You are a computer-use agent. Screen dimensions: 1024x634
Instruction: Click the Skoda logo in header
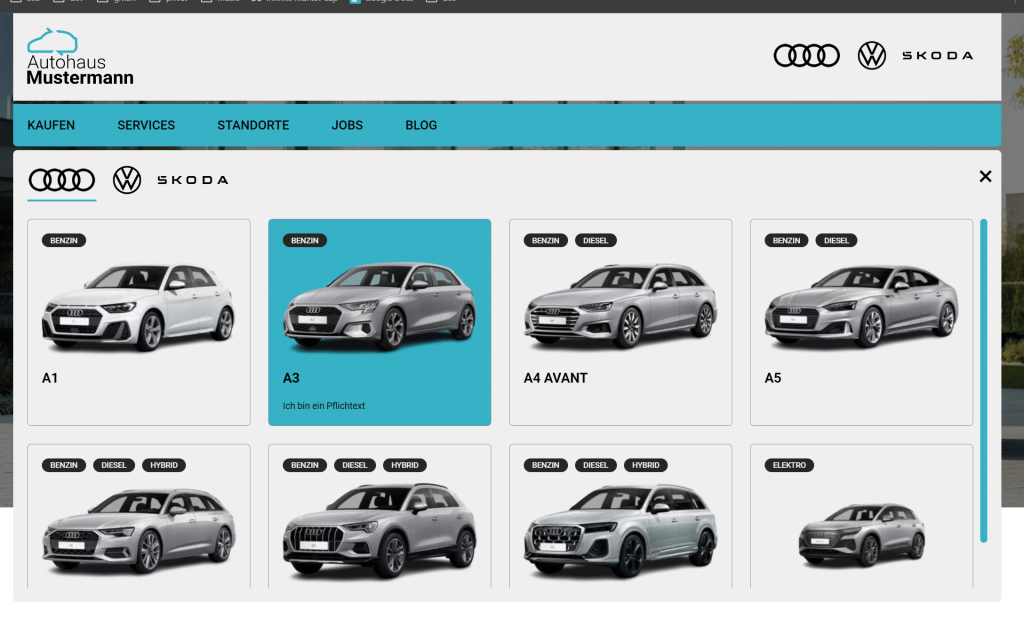click(937, 56)
